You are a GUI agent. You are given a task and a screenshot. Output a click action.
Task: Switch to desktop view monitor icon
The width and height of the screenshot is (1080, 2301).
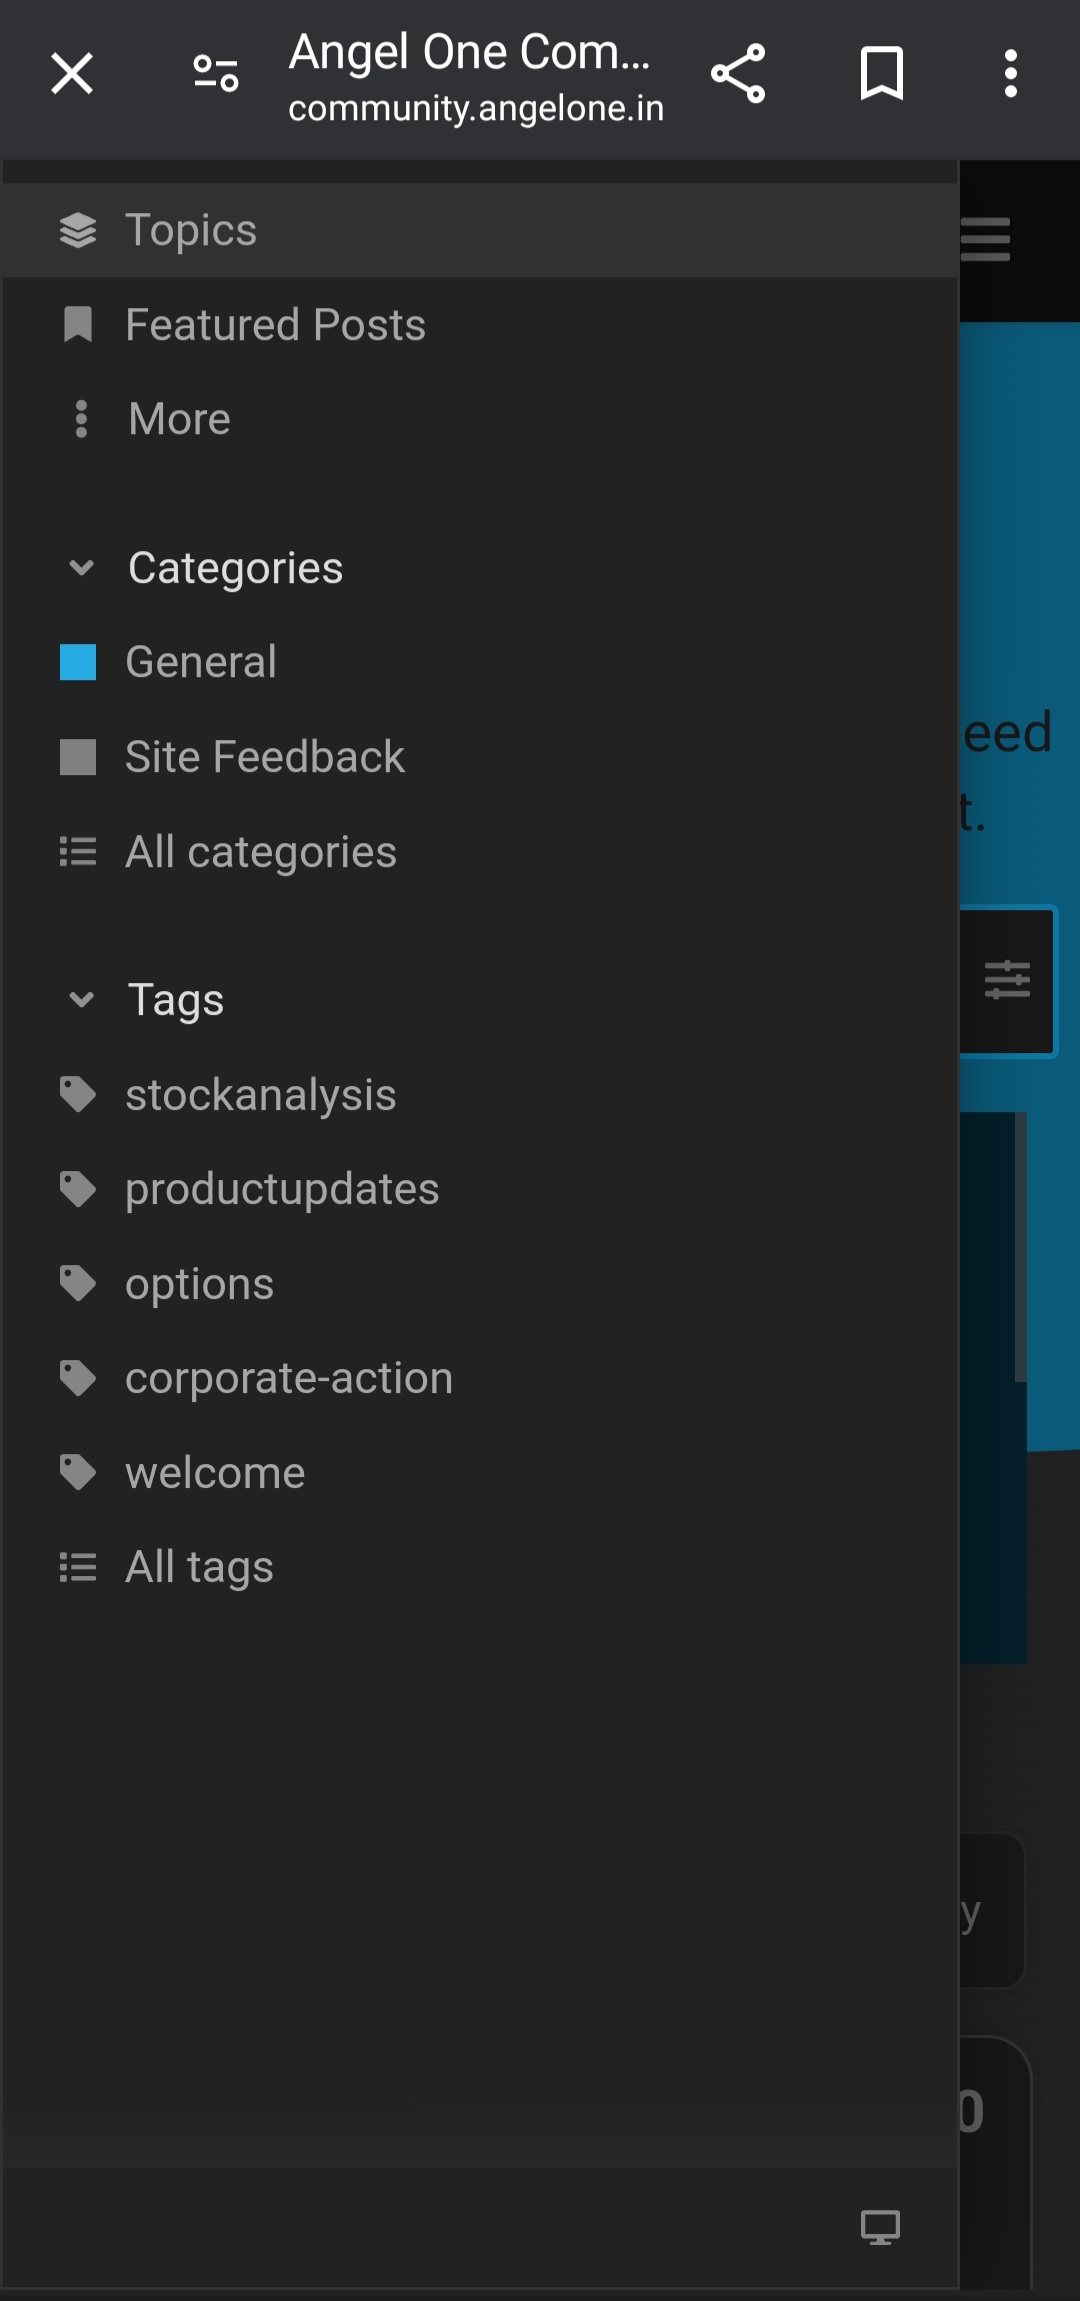[880, 2227]
